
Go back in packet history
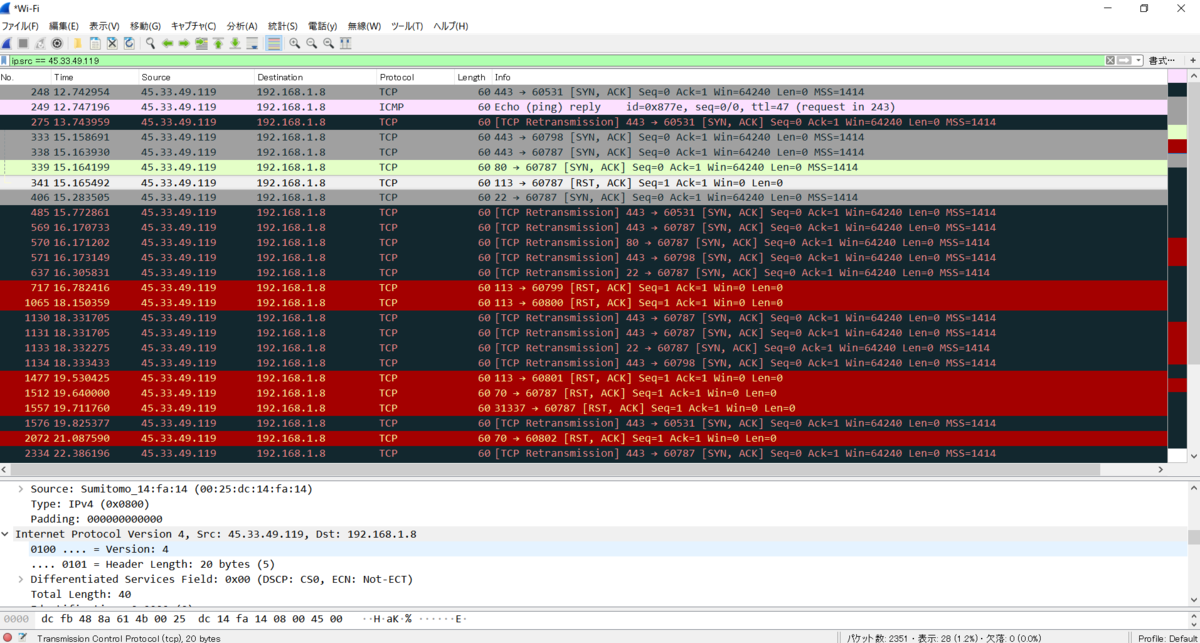point(168,43)
